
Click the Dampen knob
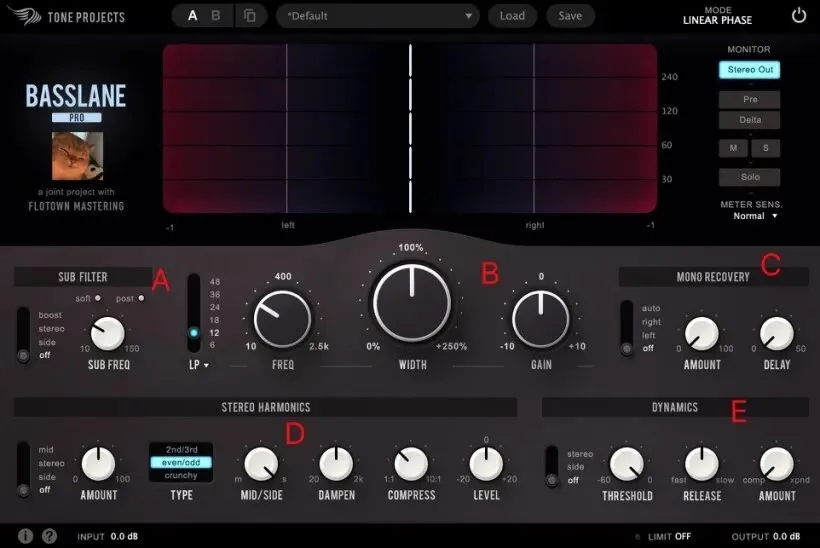click(x=336, y=464)
